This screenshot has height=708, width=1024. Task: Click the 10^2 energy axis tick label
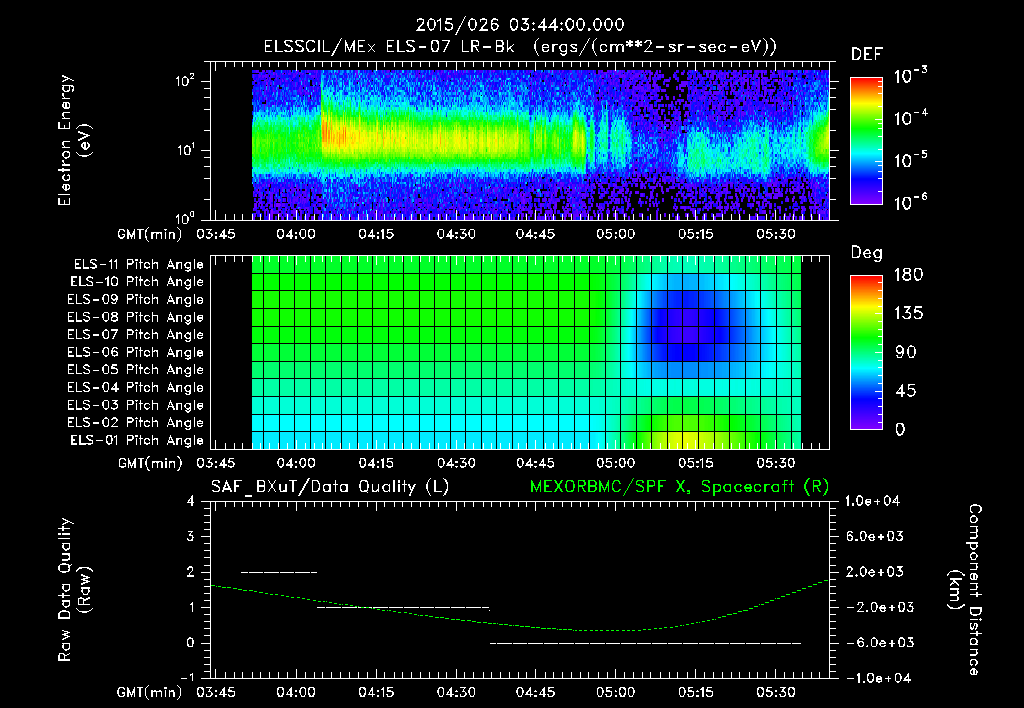click(x=185, y=80)
